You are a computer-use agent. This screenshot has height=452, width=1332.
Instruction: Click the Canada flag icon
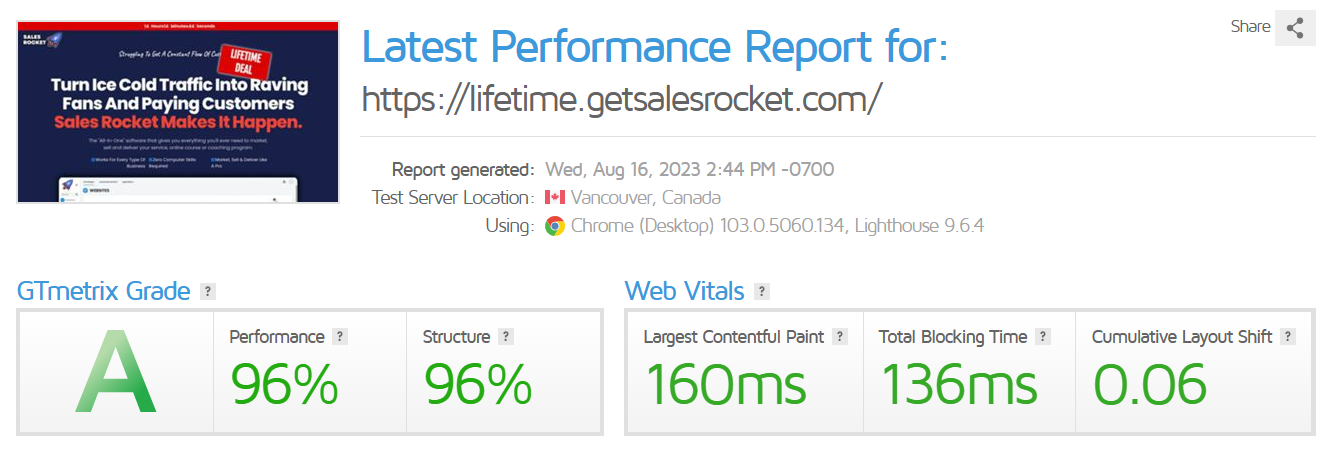555,198
